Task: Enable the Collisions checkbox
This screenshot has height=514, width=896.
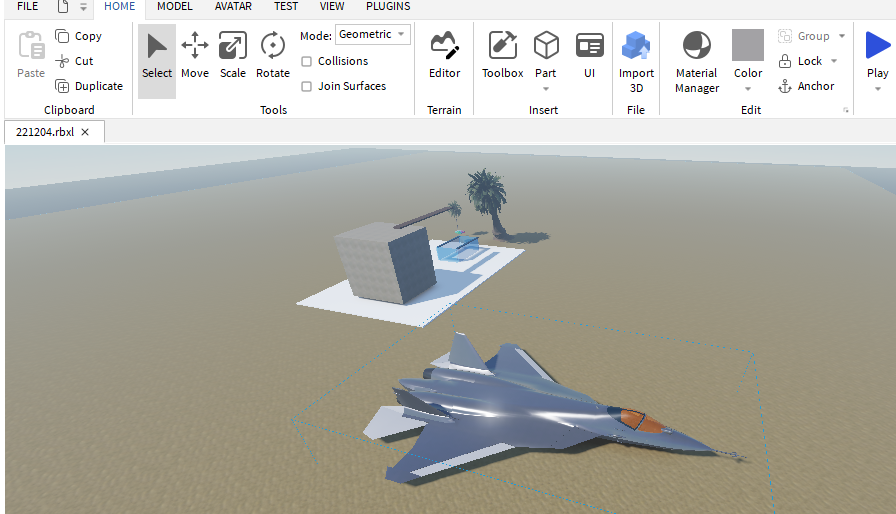Action: coord(307,61)
